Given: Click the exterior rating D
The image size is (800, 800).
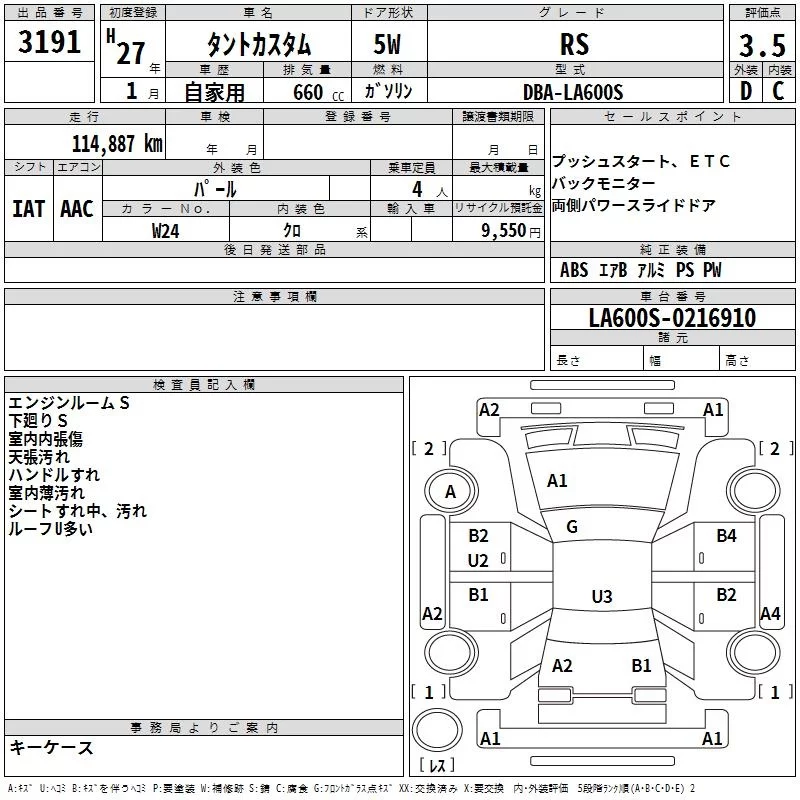Looking at the screenshot, I should [x=746, y=91].
